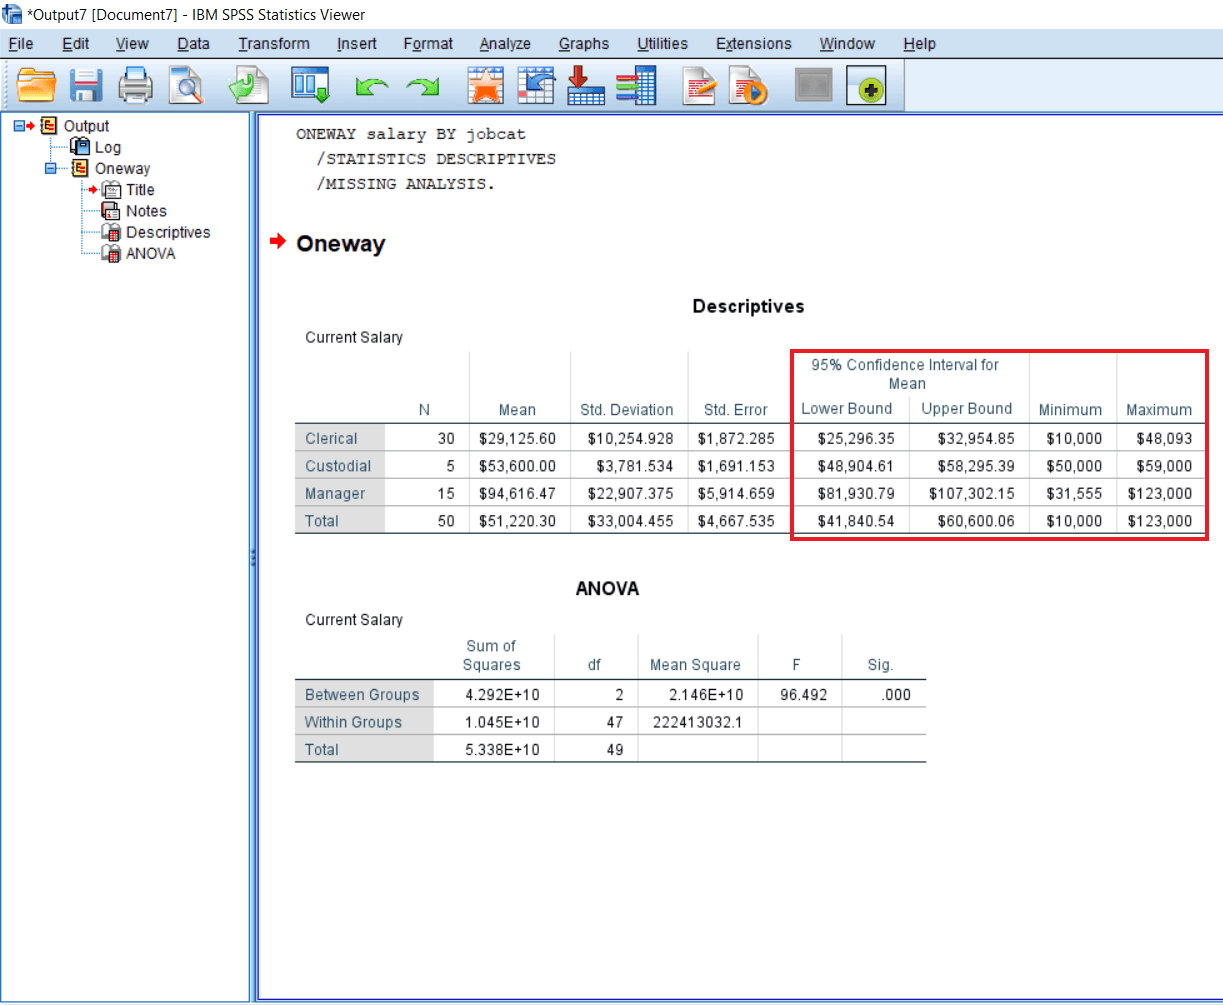
Task: Click the green Undo arrow icon
Action: [371, 87]
